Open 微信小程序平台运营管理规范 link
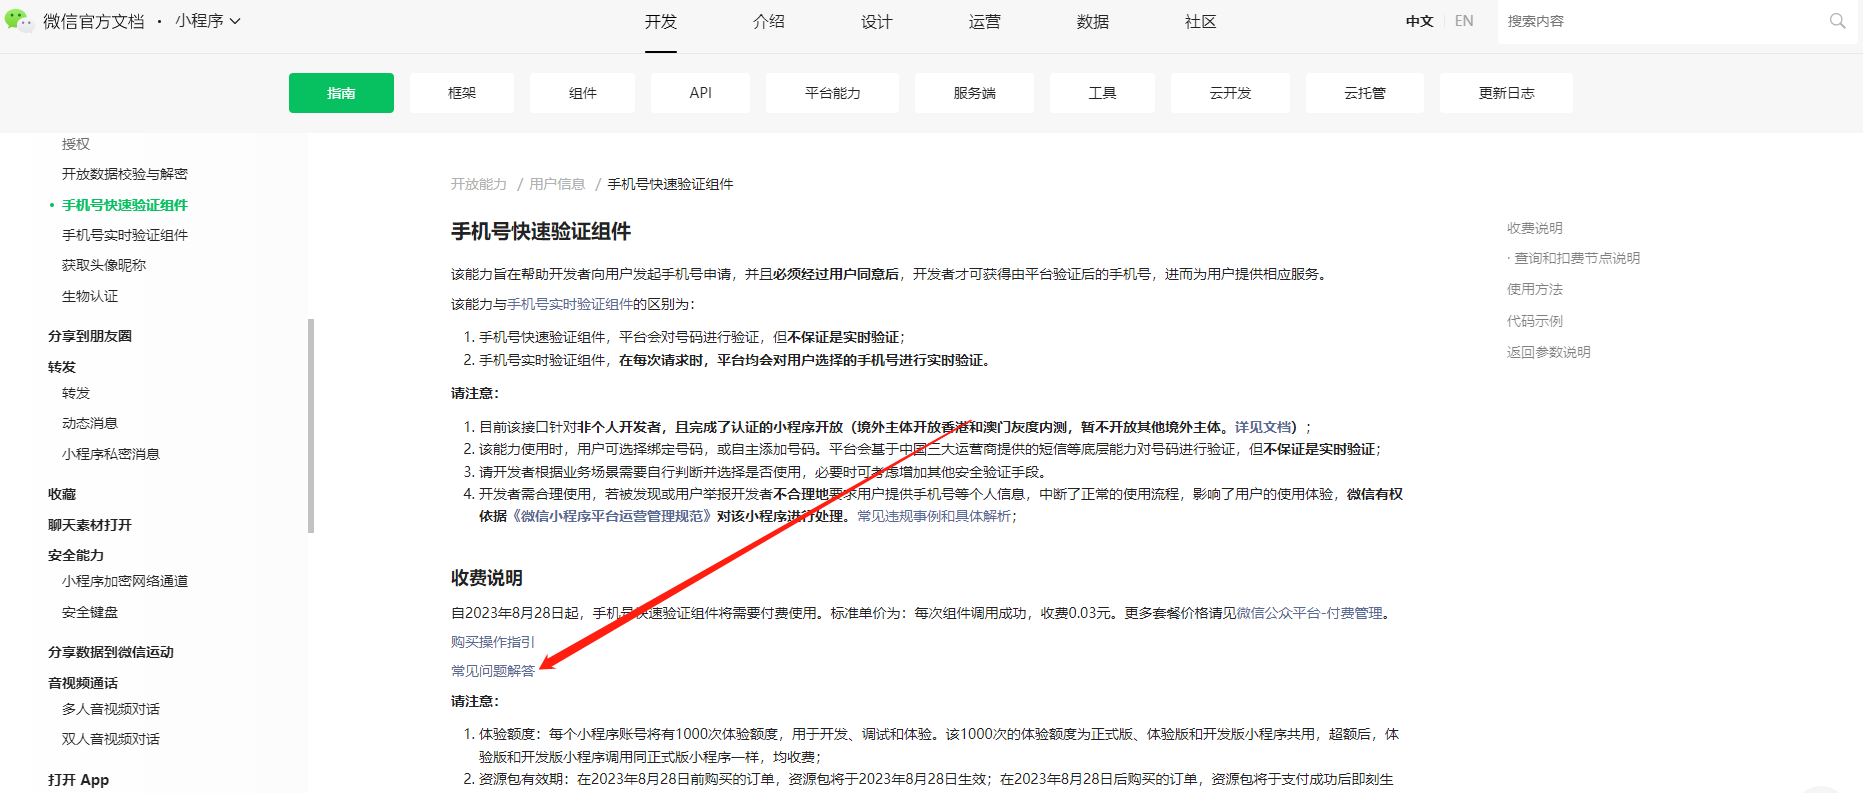Screen dimensions: 1863x793 coord(612,516)
